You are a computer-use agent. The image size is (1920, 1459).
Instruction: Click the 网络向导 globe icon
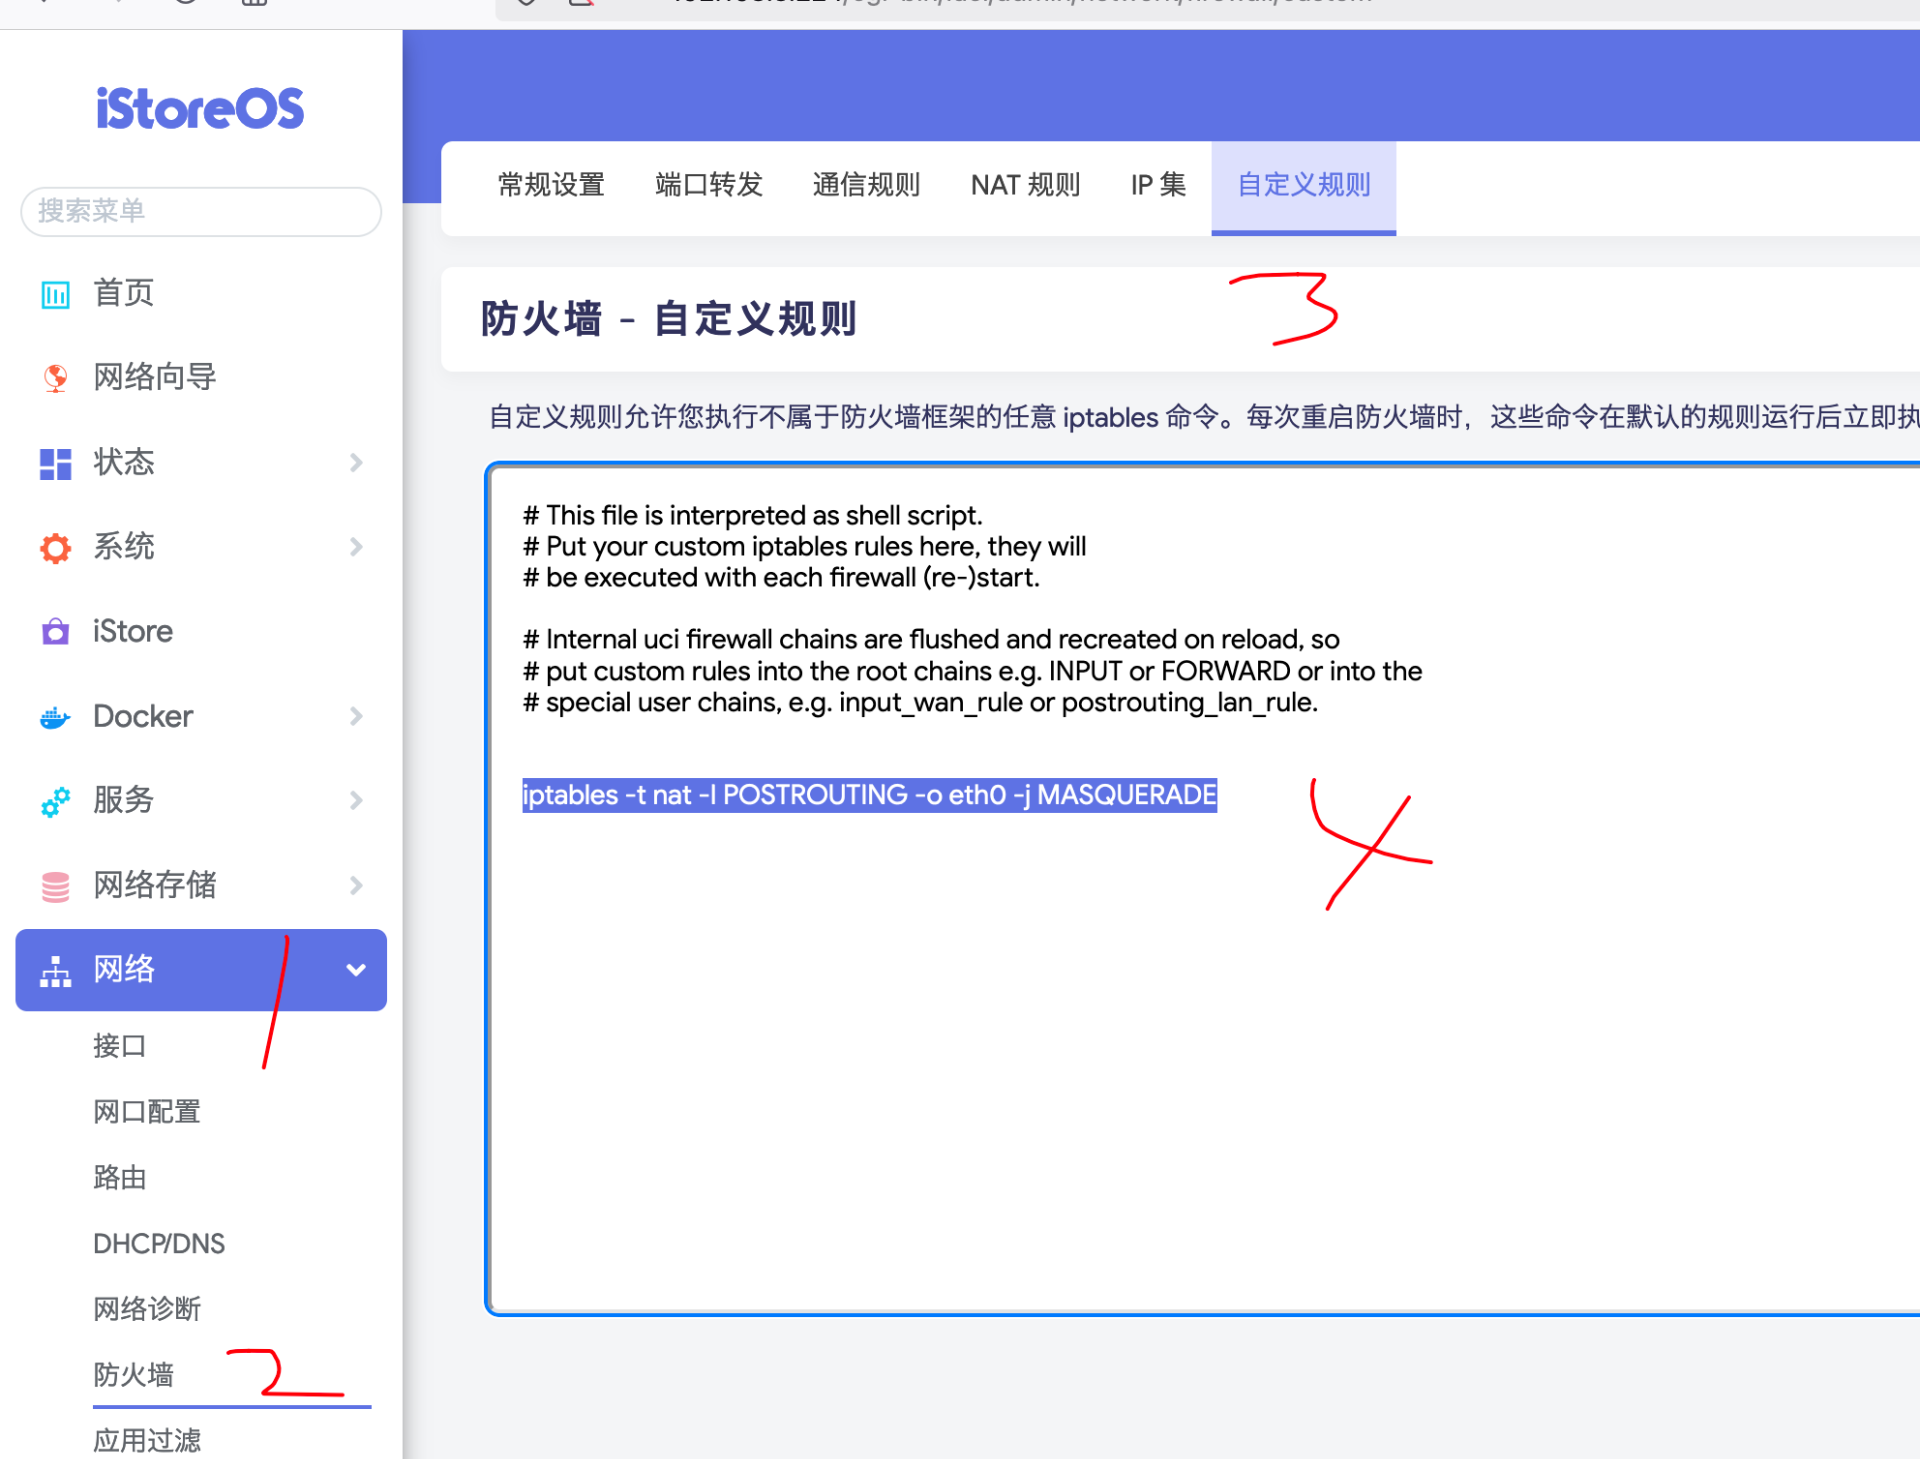point(55,378)
